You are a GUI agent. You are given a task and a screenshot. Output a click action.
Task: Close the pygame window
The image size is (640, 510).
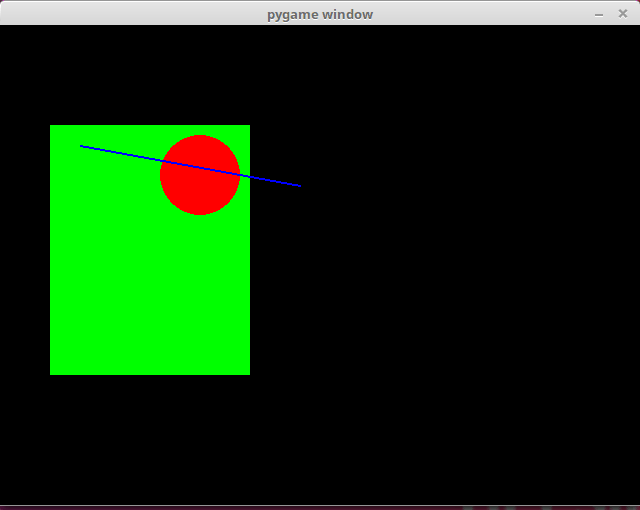tap(622, 14)
